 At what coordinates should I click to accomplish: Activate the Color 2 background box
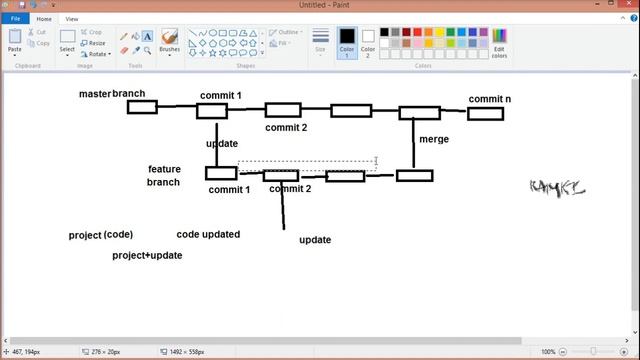point(368,43)
